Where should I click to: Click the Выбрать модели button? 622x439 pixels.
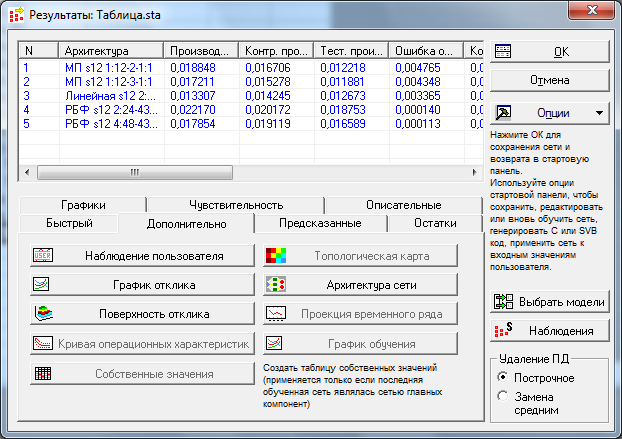[x=550, y=302]
